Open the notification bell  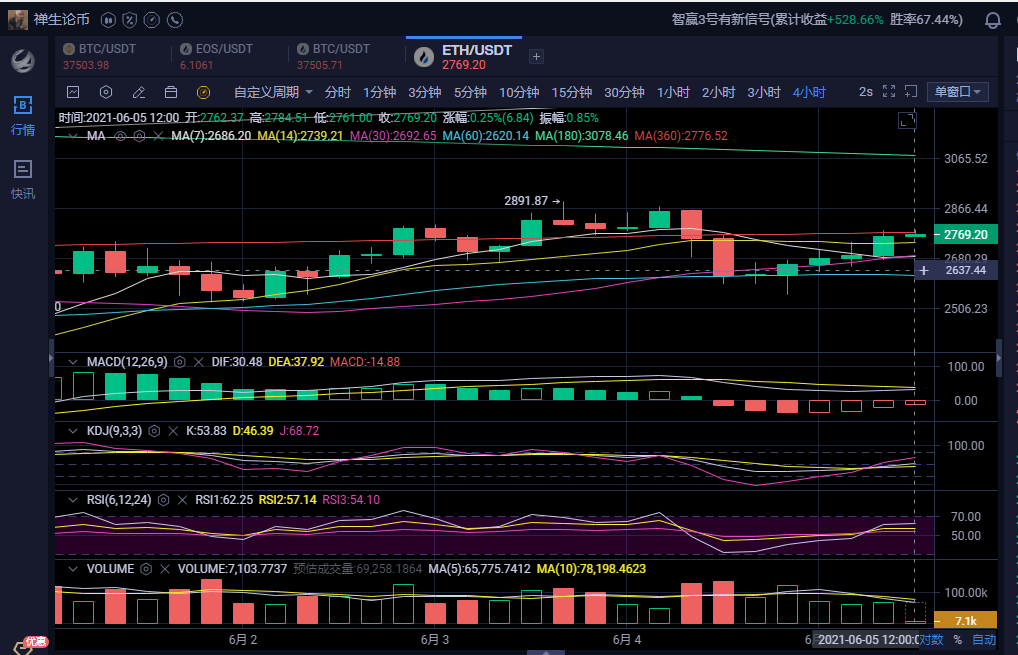(993, 21)
